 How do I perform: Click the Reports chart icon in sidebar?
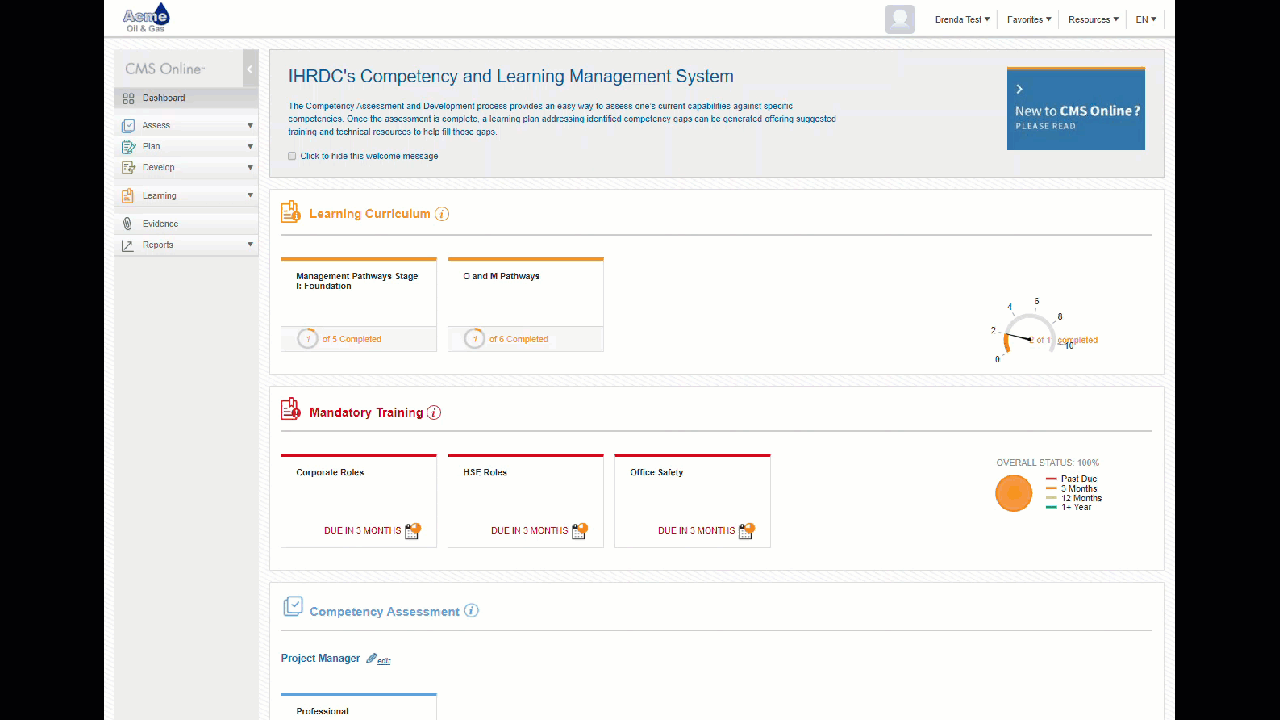pyautogui.click(x=128, y=245)
